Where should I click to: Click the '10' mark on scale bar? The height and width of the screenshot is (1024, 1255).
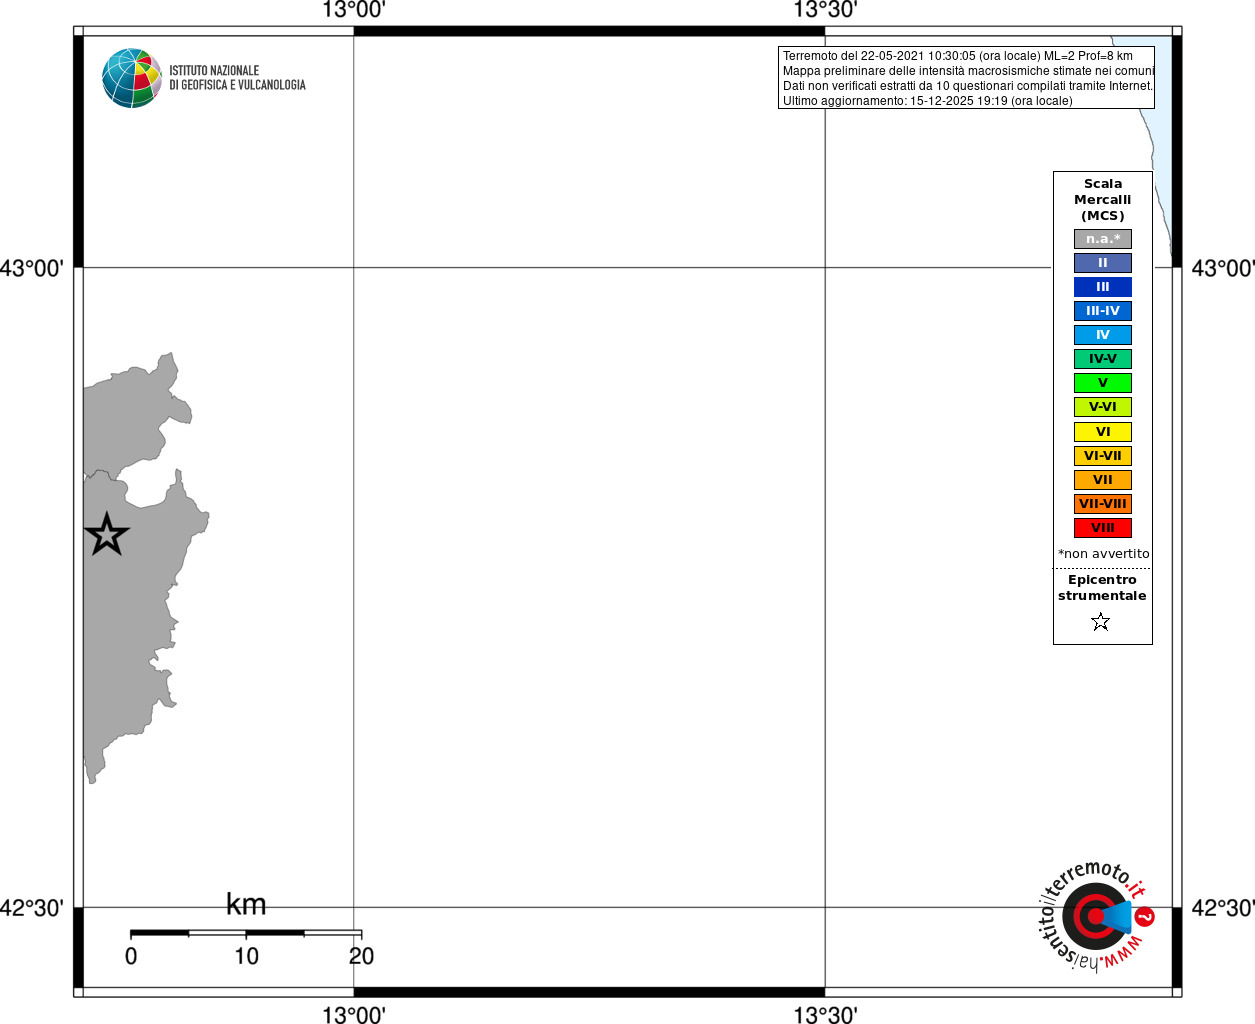click(246, 956)
